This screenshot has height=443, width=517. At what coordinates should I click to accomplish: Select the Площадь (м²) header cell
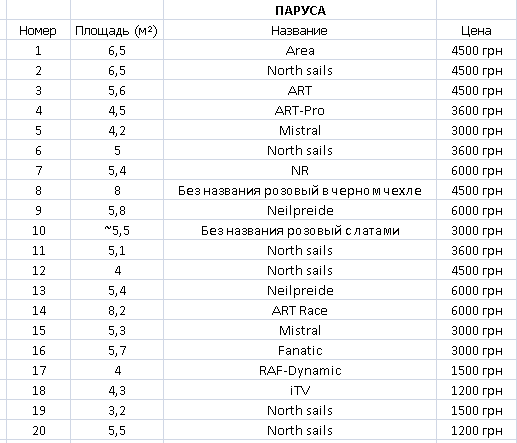117,30
